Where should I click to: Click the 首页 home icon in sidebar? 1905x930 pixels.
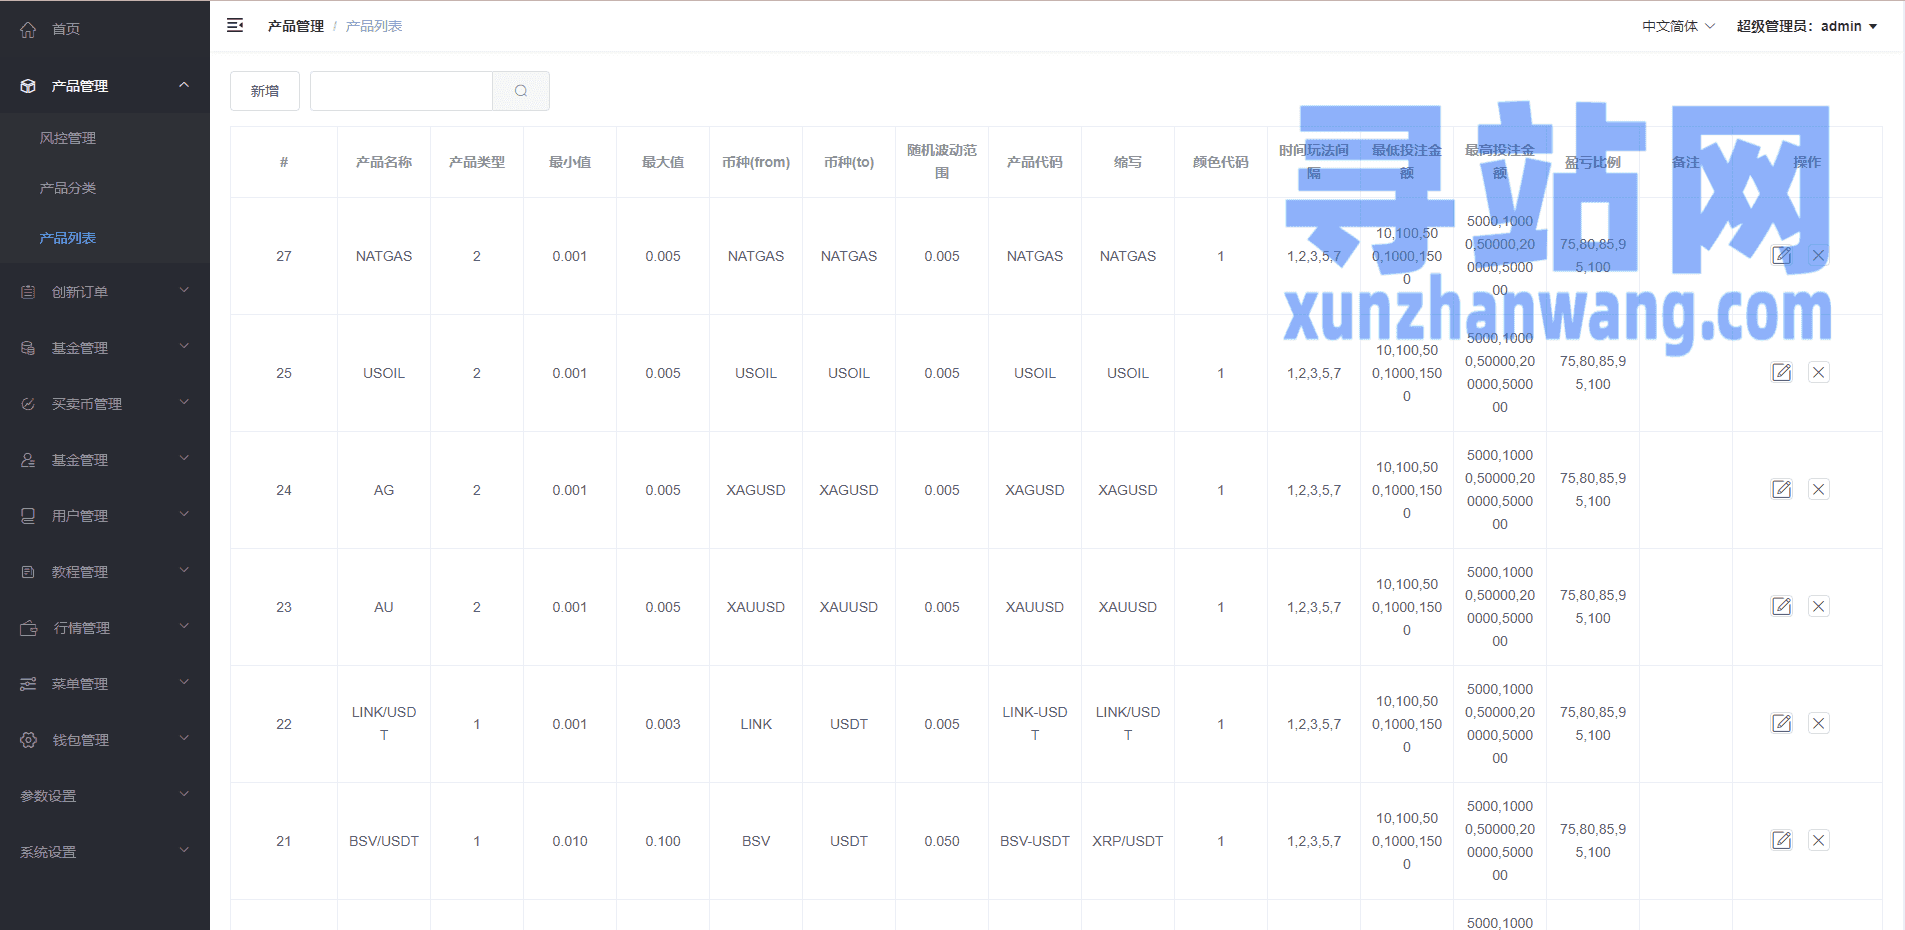29,29
